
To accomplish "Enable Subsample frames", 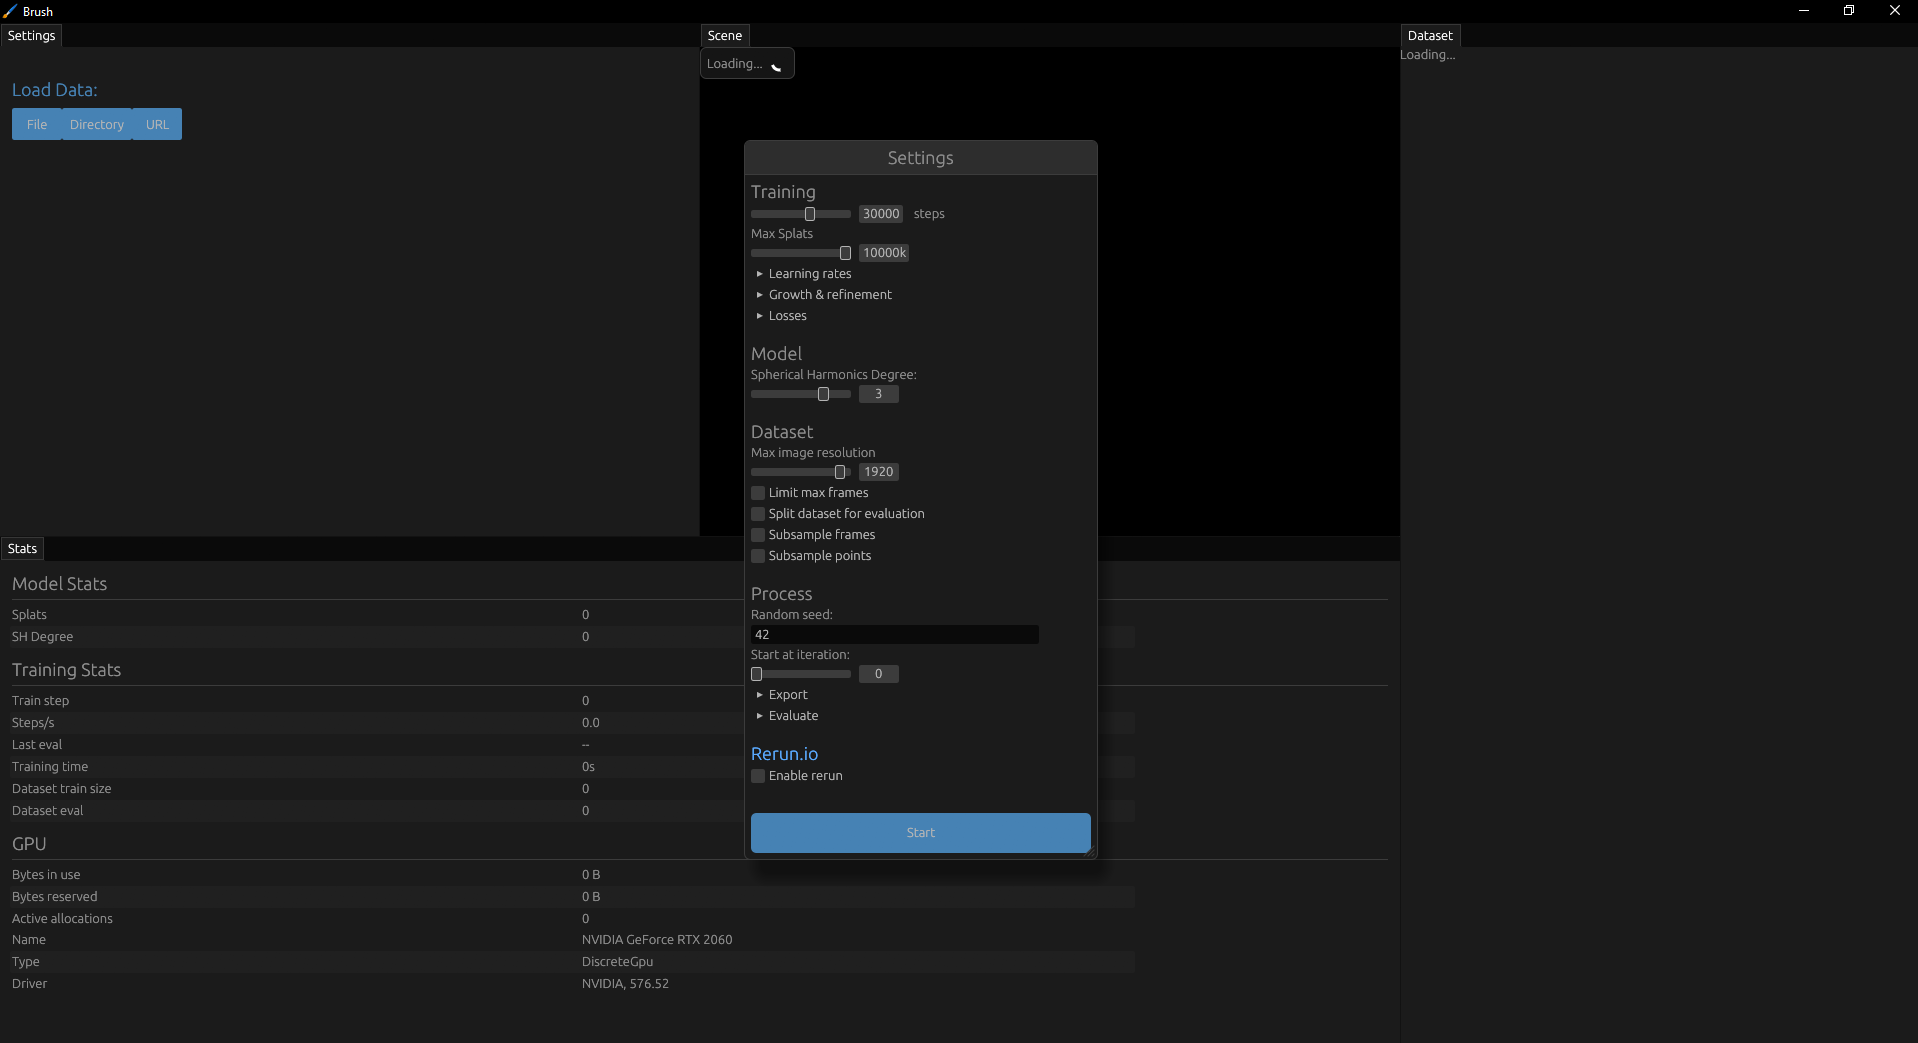I will coord(757,534).
